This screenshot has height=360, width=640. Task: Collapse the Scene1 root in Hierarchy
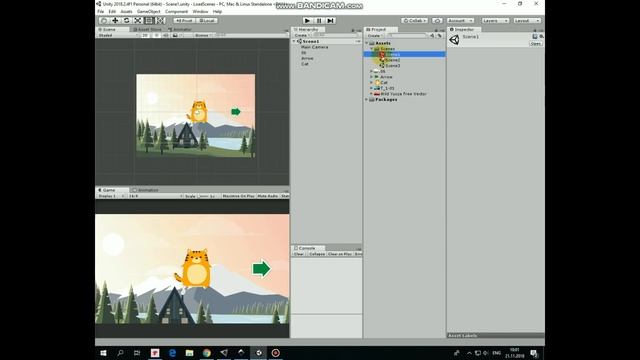294,42
